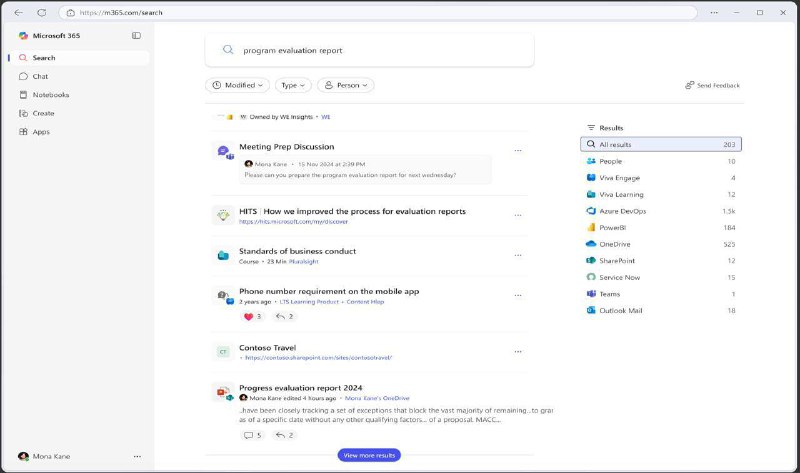Reload the page with the refresh icon
800x473 pixels.
pos(42,12)
